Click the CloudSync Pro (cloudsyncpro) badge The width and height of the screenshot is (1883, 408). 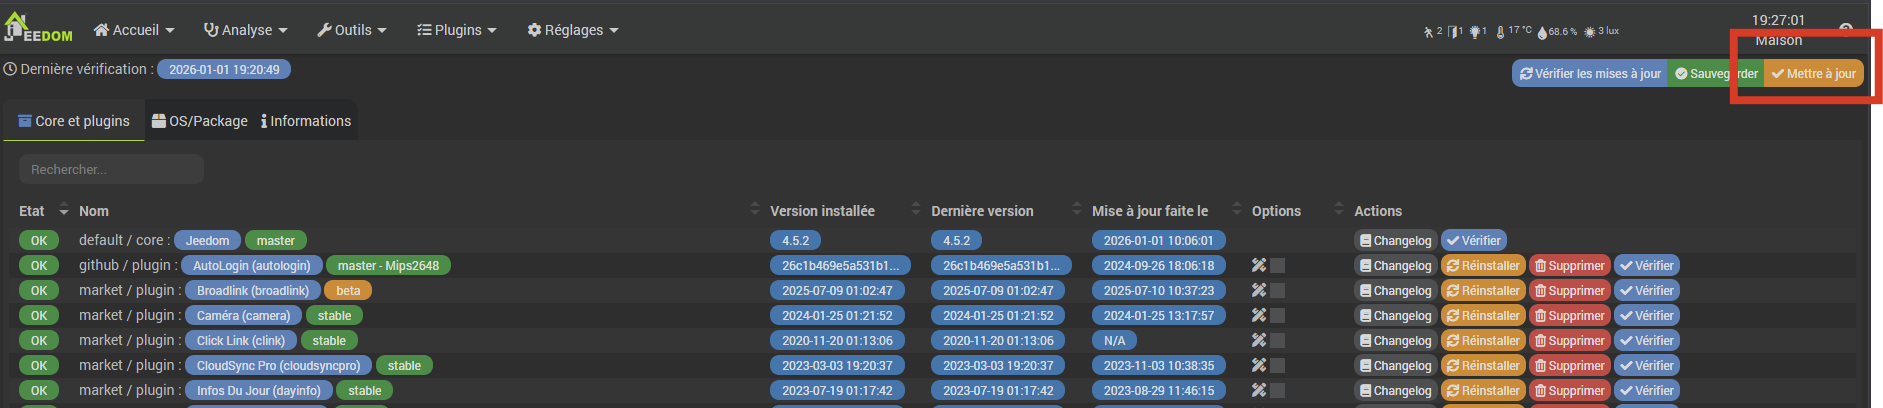coord(278,366)
